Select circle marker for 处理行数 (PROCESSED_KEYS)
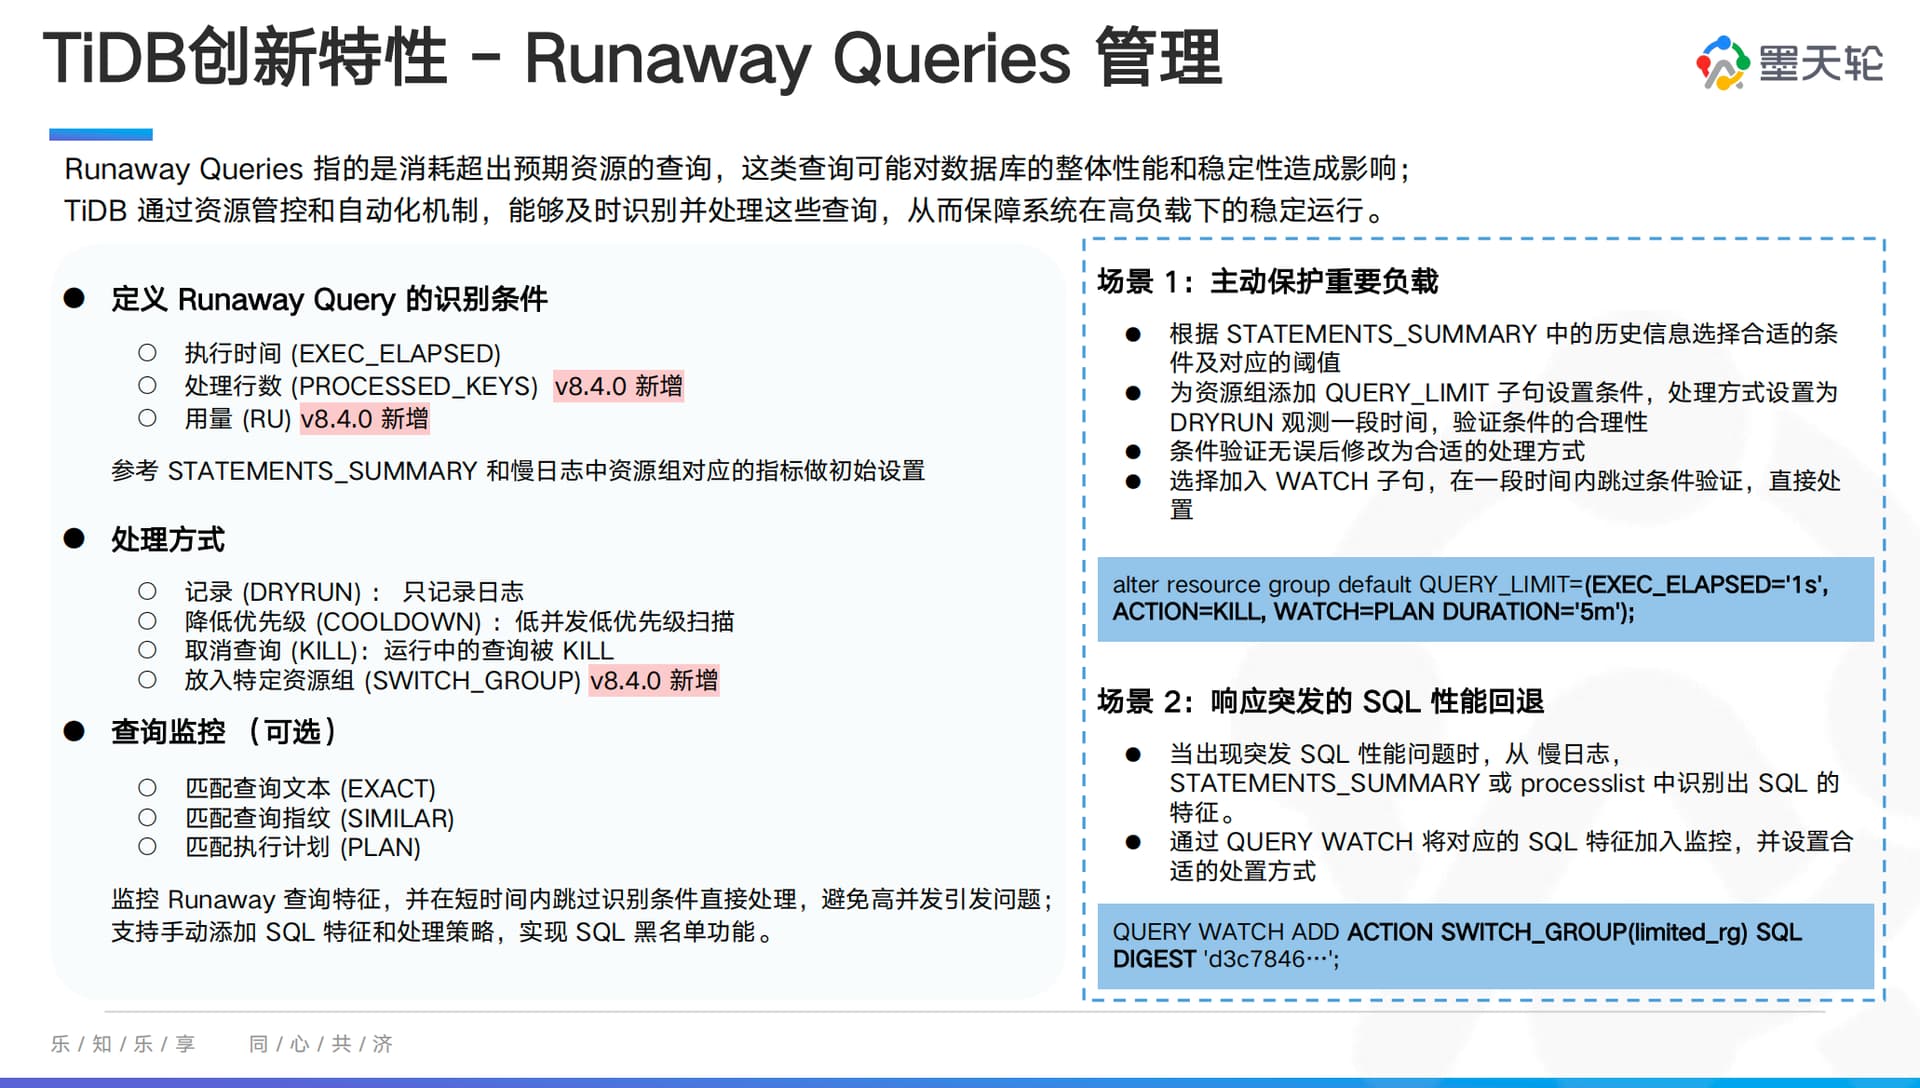Screen dimensions: 1920x1088 coord(147,386)
